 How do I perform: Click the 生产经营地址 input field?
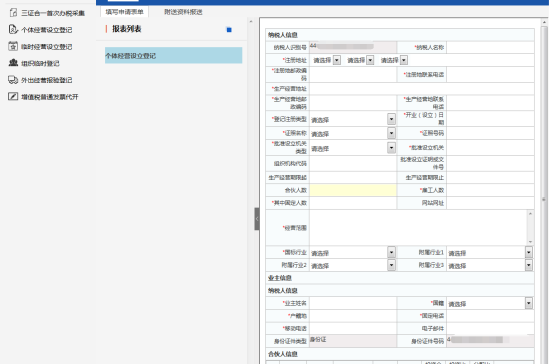(x=422, y=89)
